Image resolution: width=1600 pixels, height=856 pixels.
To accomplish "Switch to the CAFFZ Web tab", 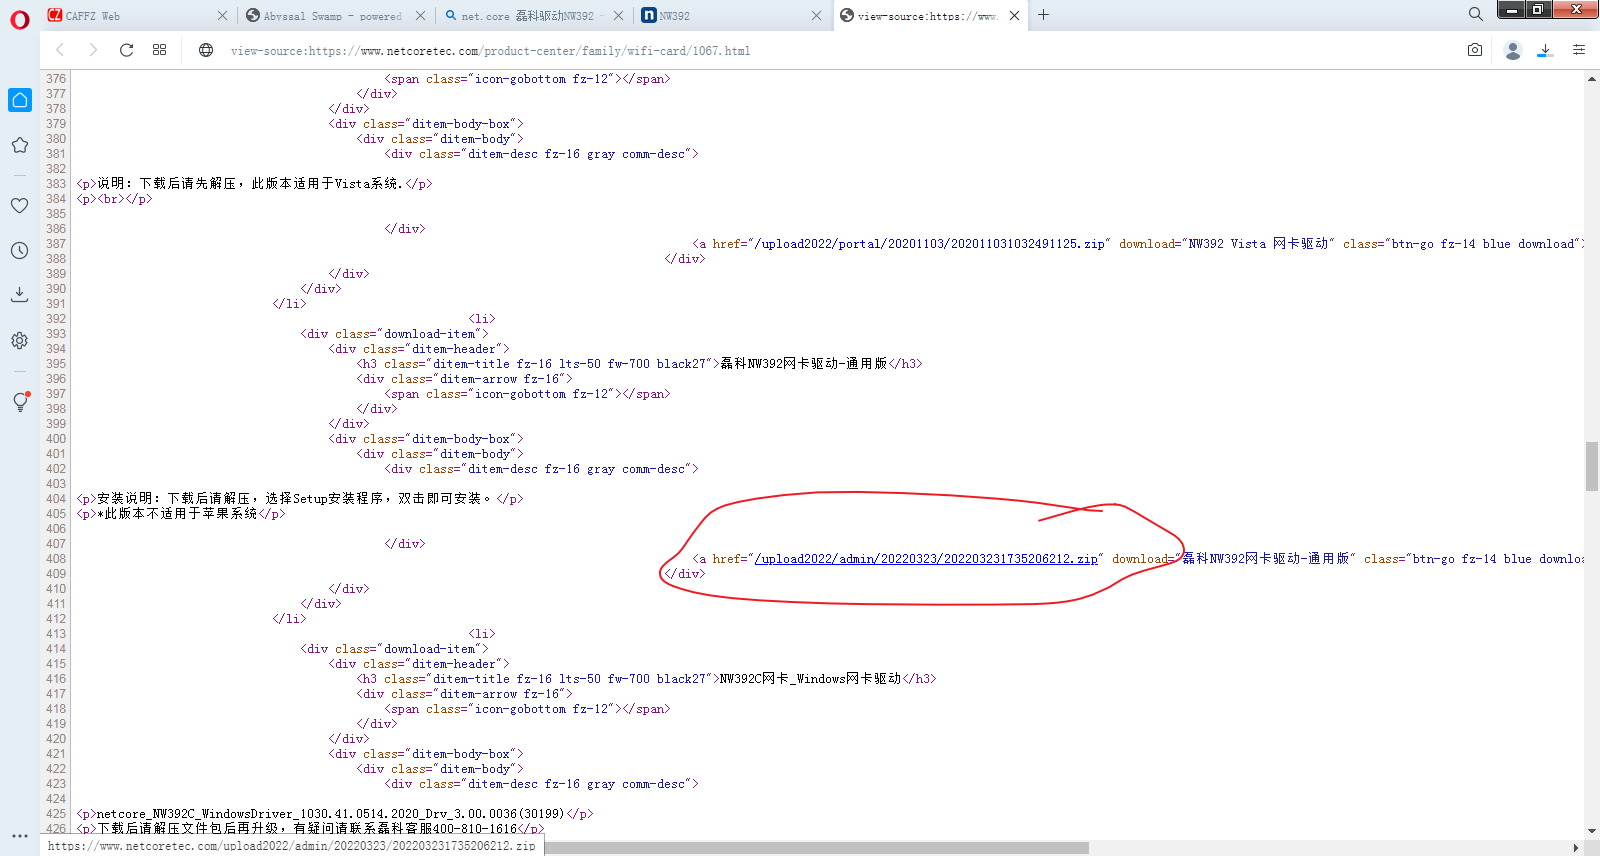I will click(130, 16).
